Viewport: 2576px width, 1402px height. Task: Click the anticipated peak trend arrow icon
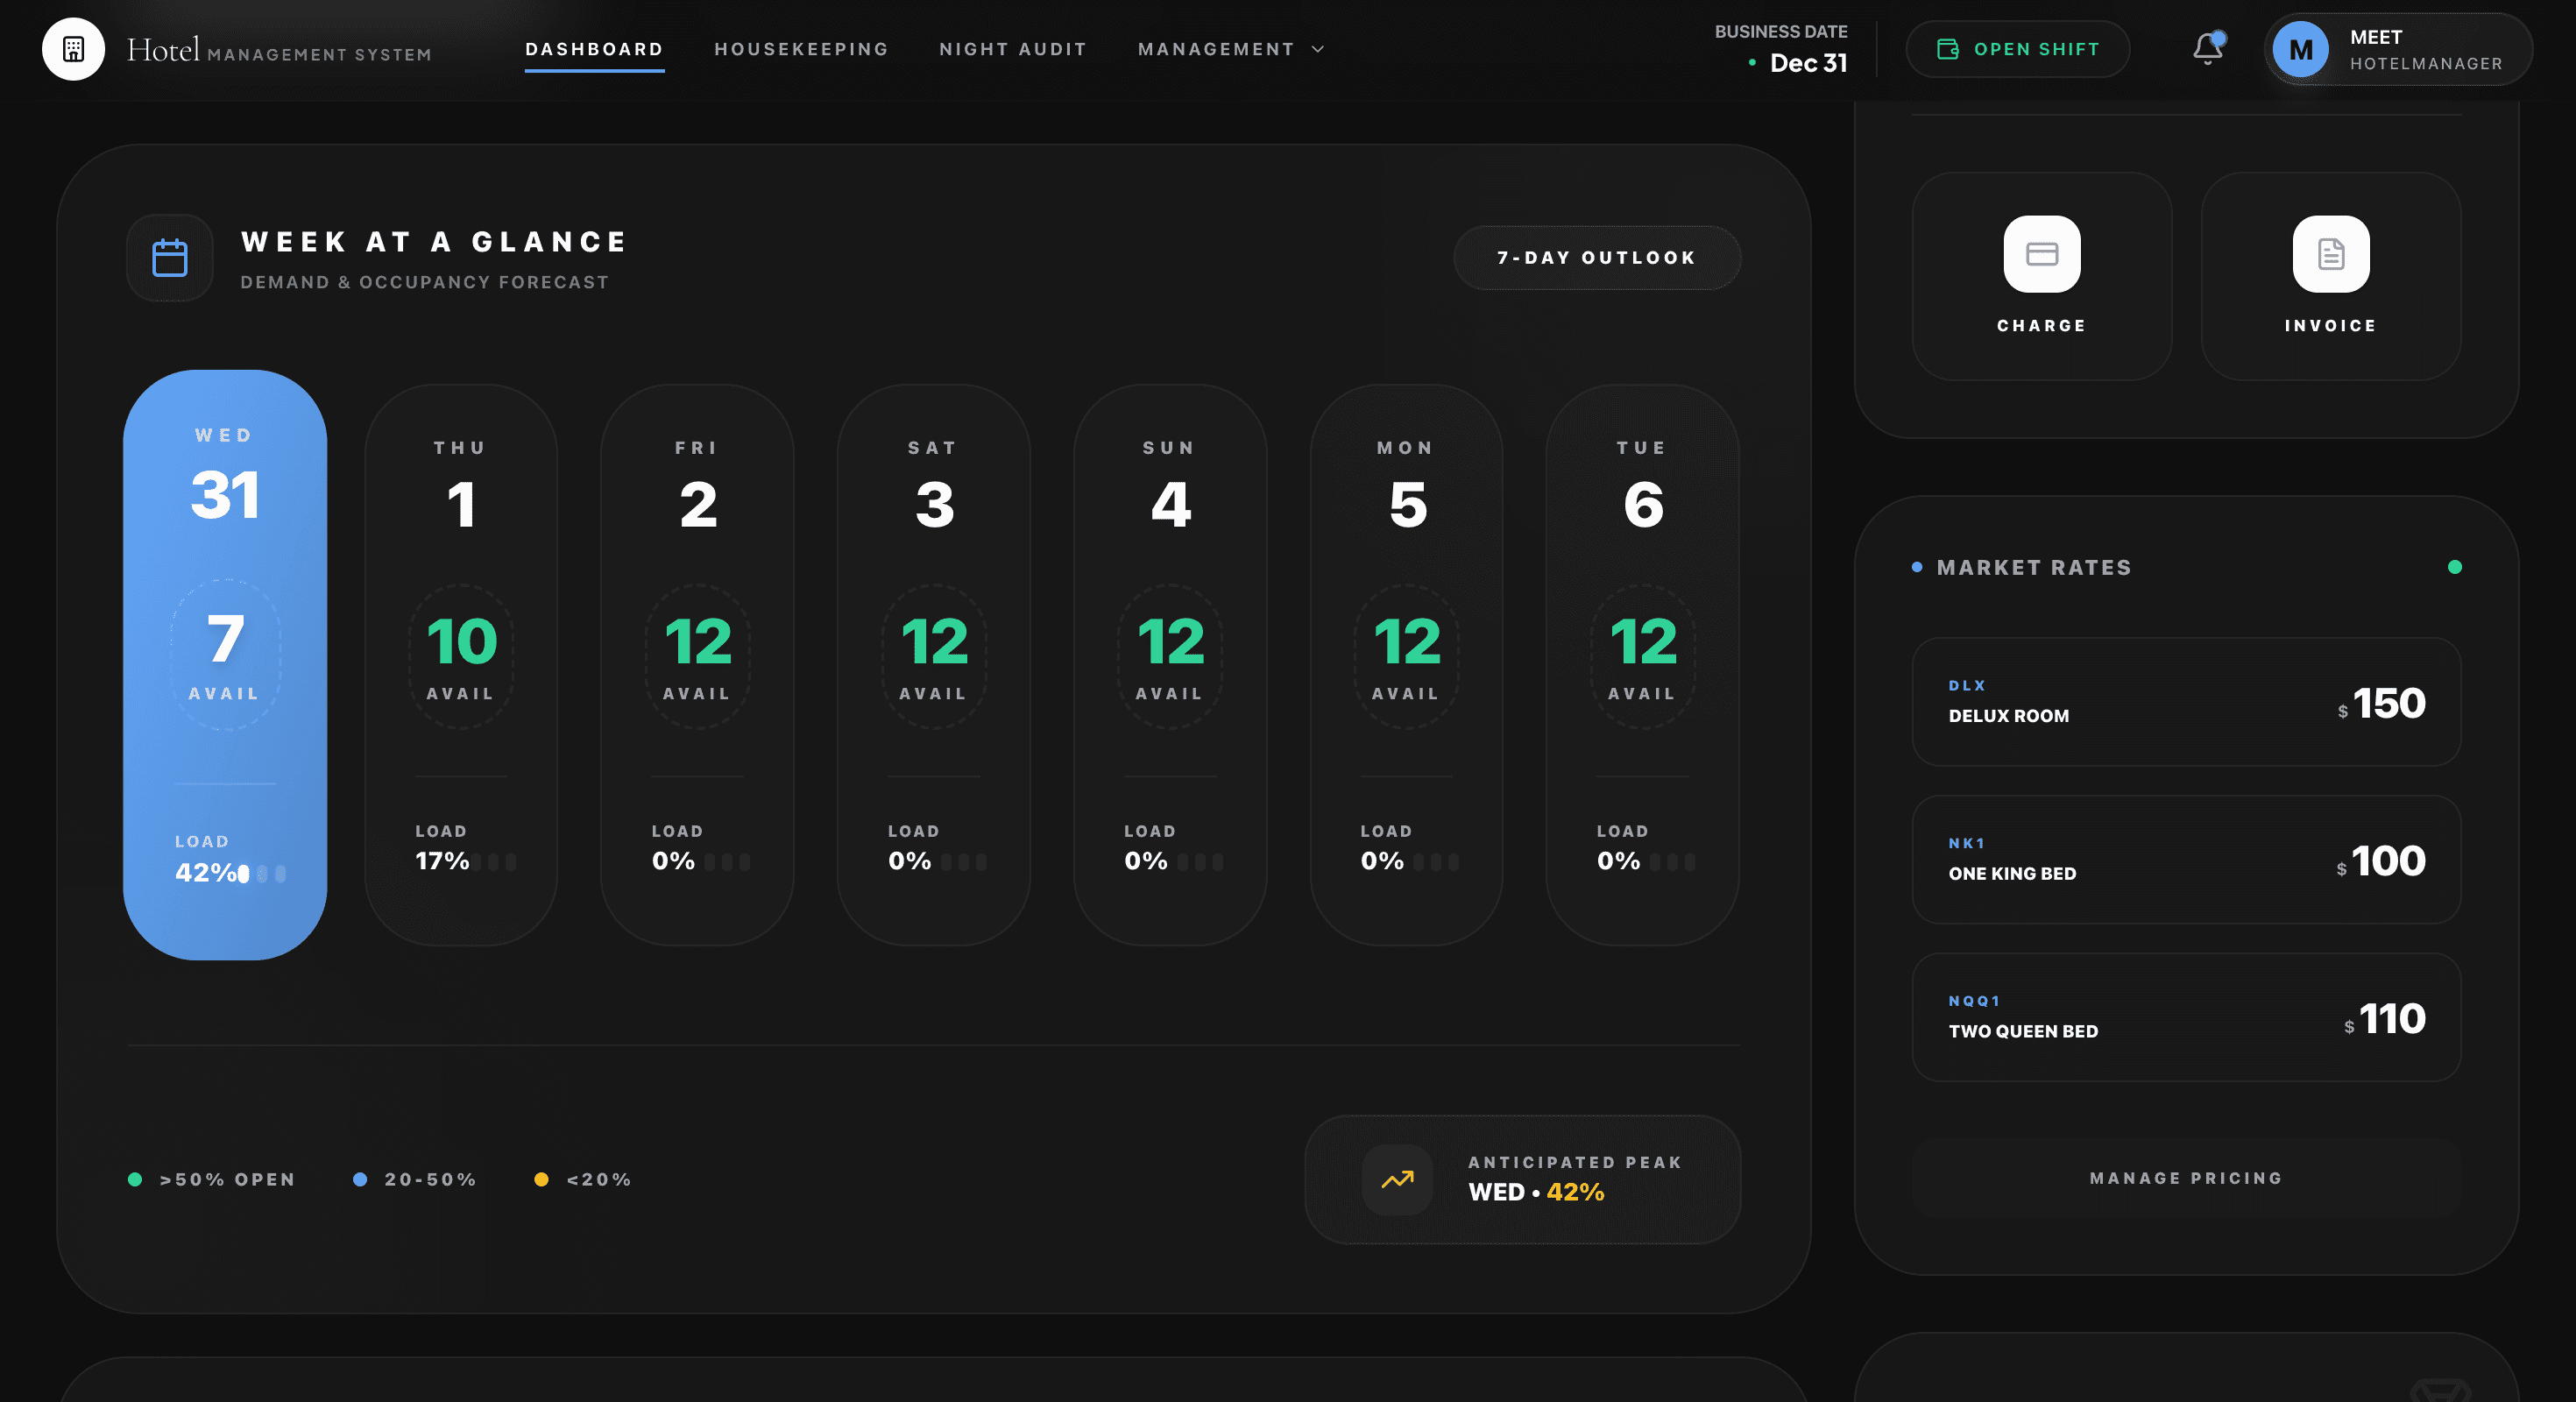(x=1396, y=1180)
